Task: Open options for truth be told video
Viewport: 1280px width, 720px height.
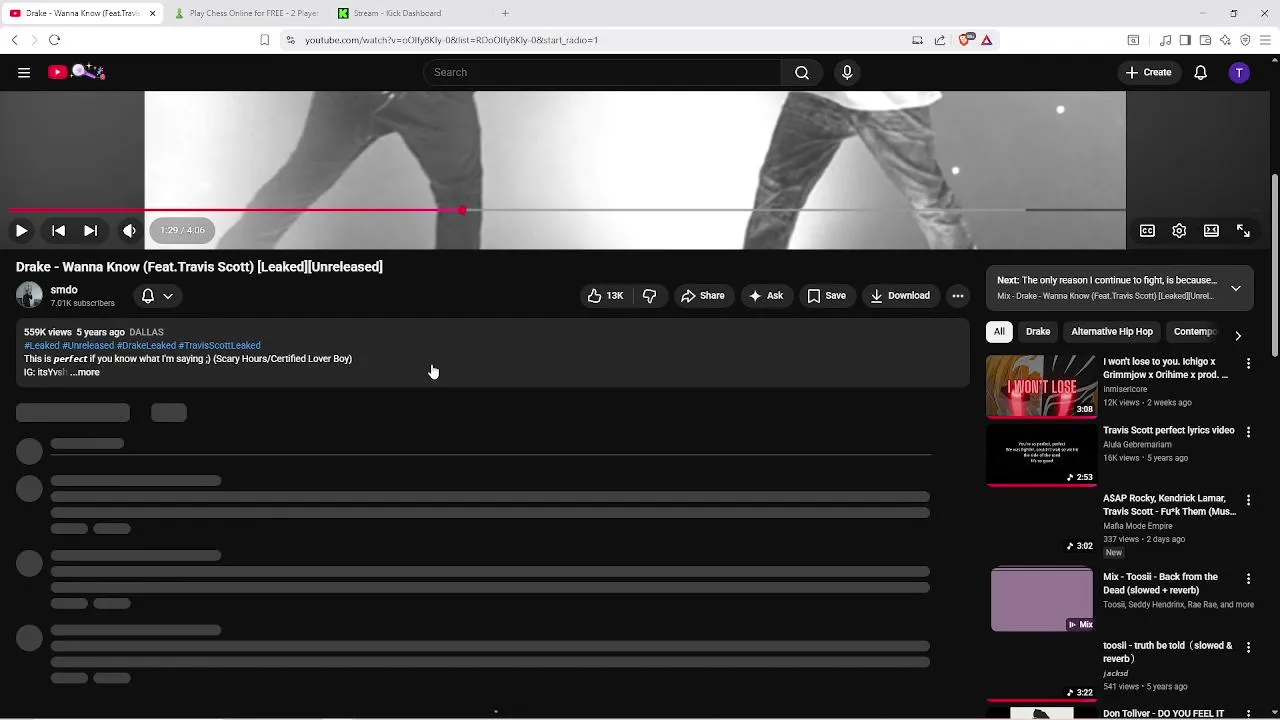Action: pos(1248,647)
